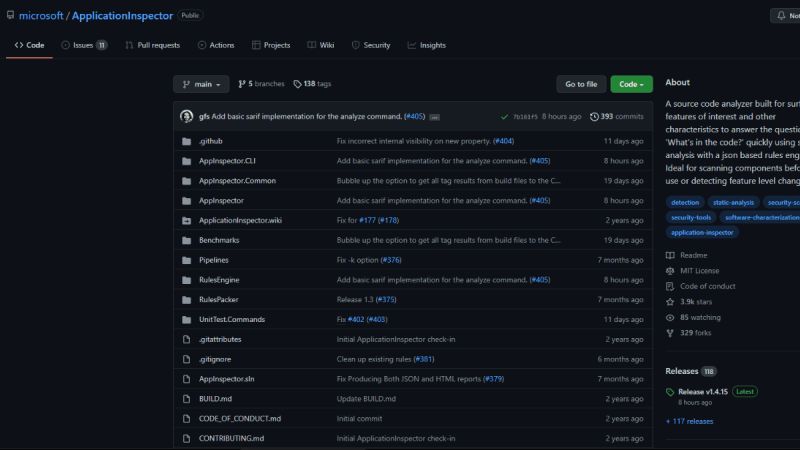The image size is (800, 450).
Task: Click the AppInspector.sln file icon
Action: [x=187, y=379]
